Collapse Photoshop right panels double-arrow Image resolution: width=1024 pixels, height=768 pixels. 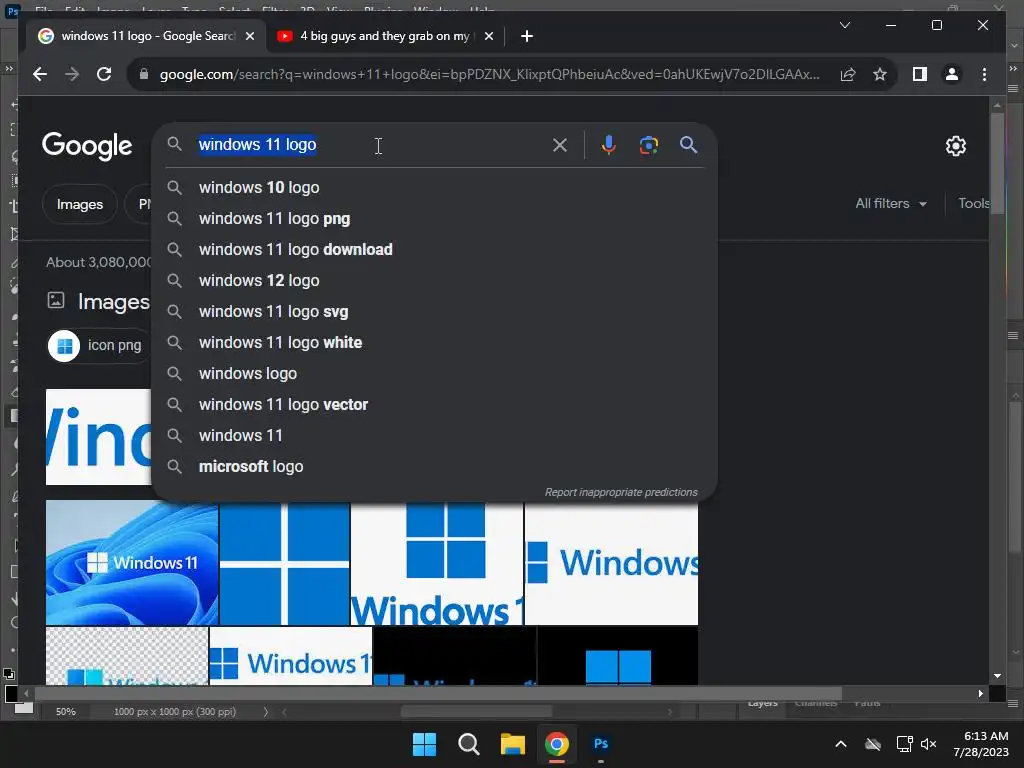(x=1014, y=68)
